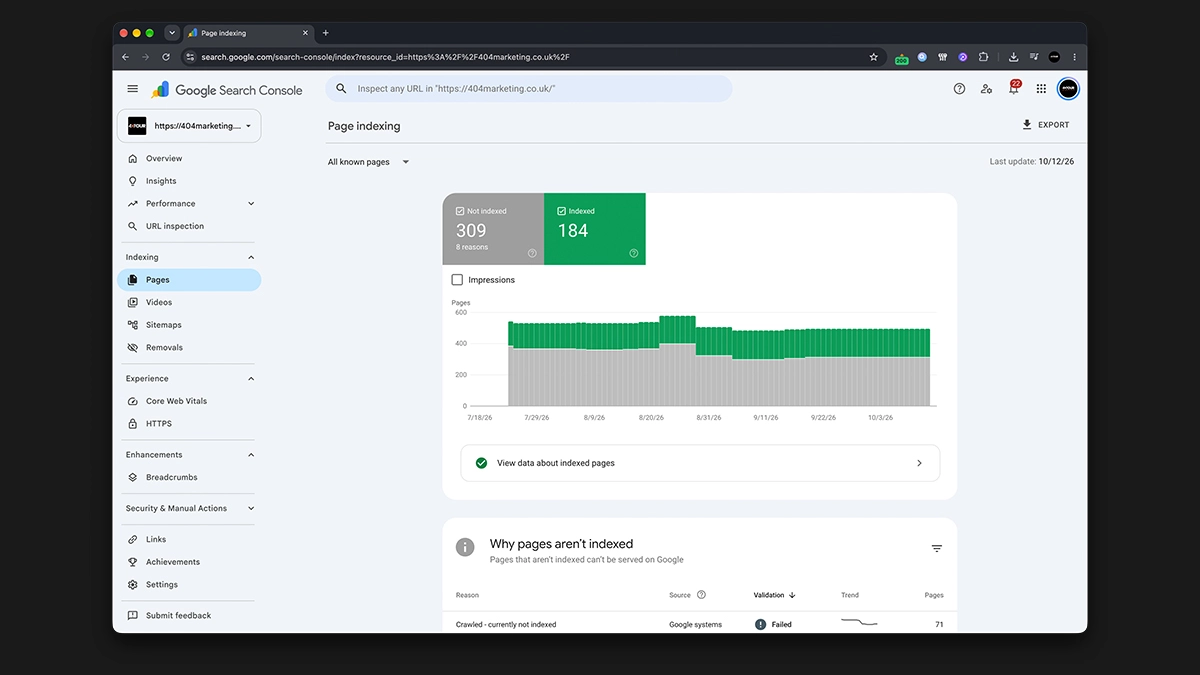Collapse the Indexing section

[x=251, y=258]
